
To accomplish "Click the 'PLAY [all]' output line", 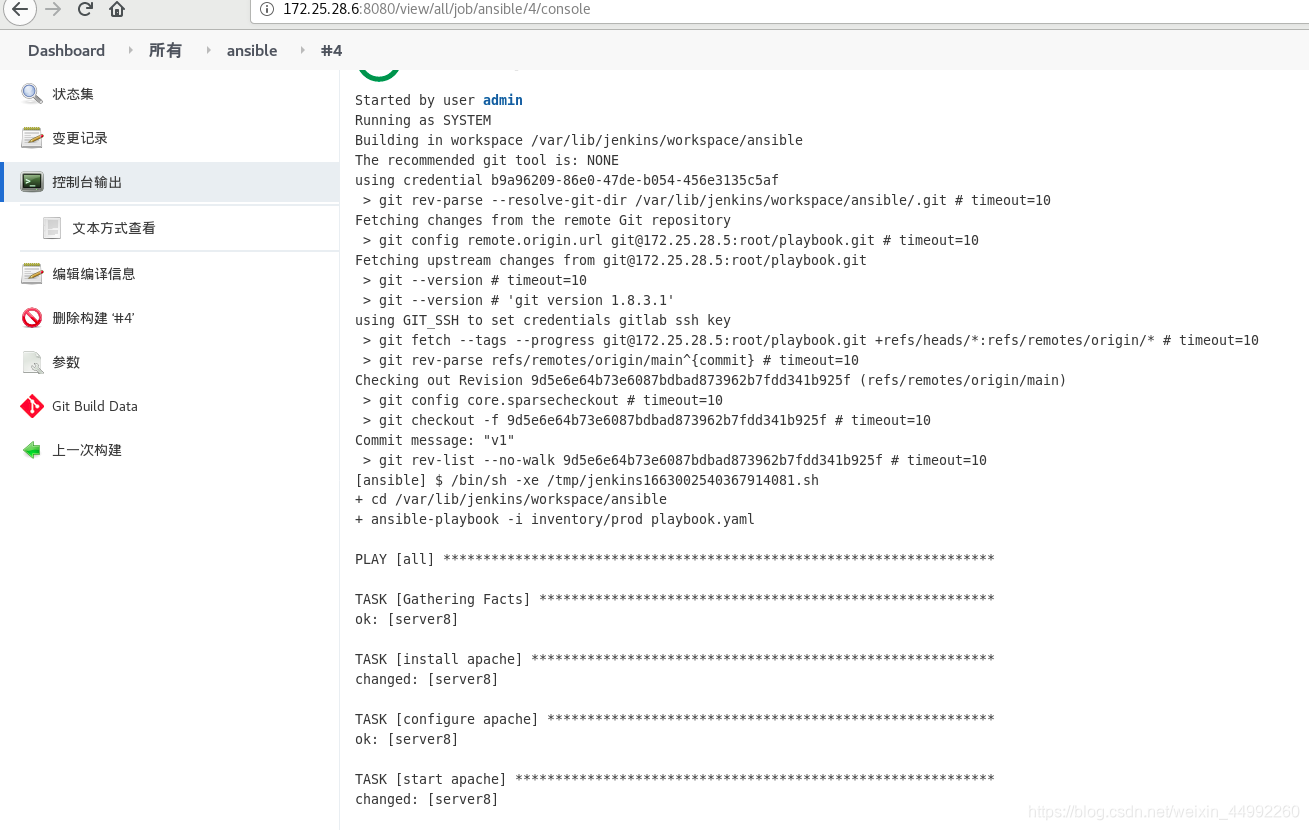I will 675,559.
